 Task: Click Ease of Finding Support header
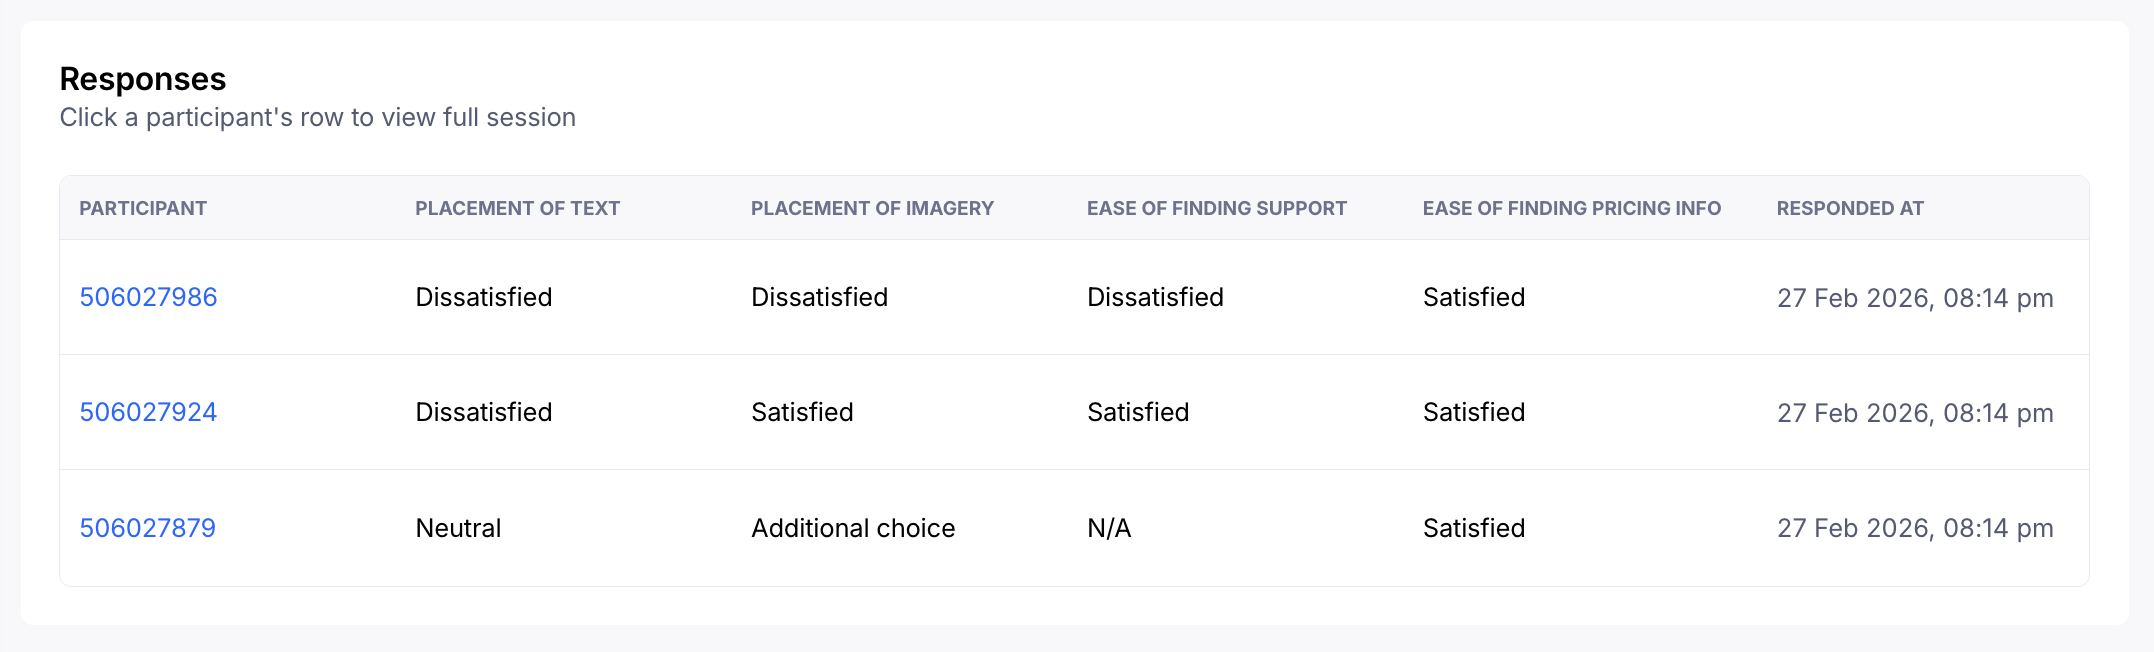pyautogui.click(x=1216, y=208)
